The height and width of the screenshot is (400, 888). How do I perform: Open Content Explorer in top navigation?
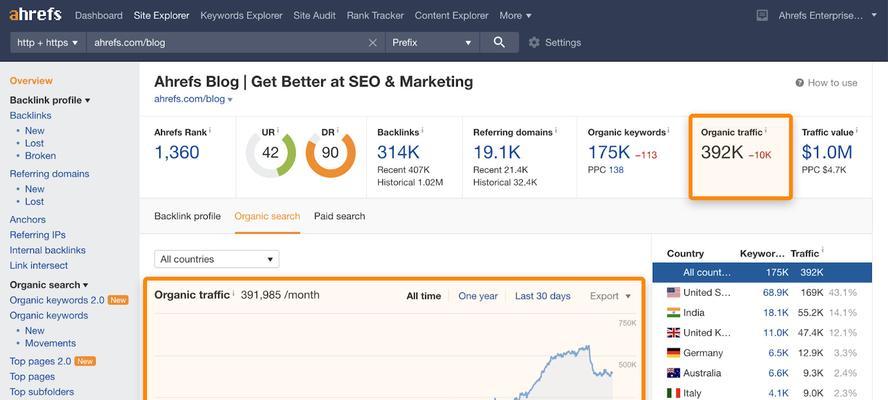[x=451, y=15]
